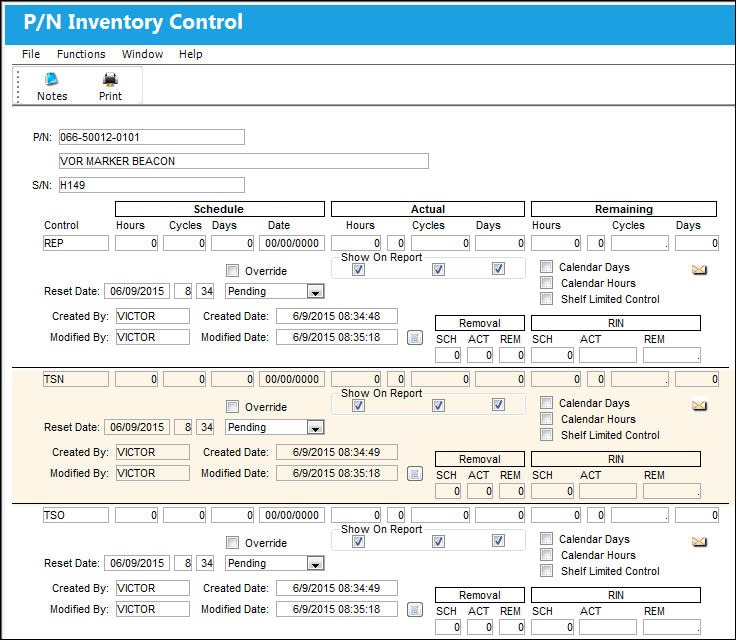Screen dimensions: 736x640
Task: Open the File menu
Action: tap(31, 54)
